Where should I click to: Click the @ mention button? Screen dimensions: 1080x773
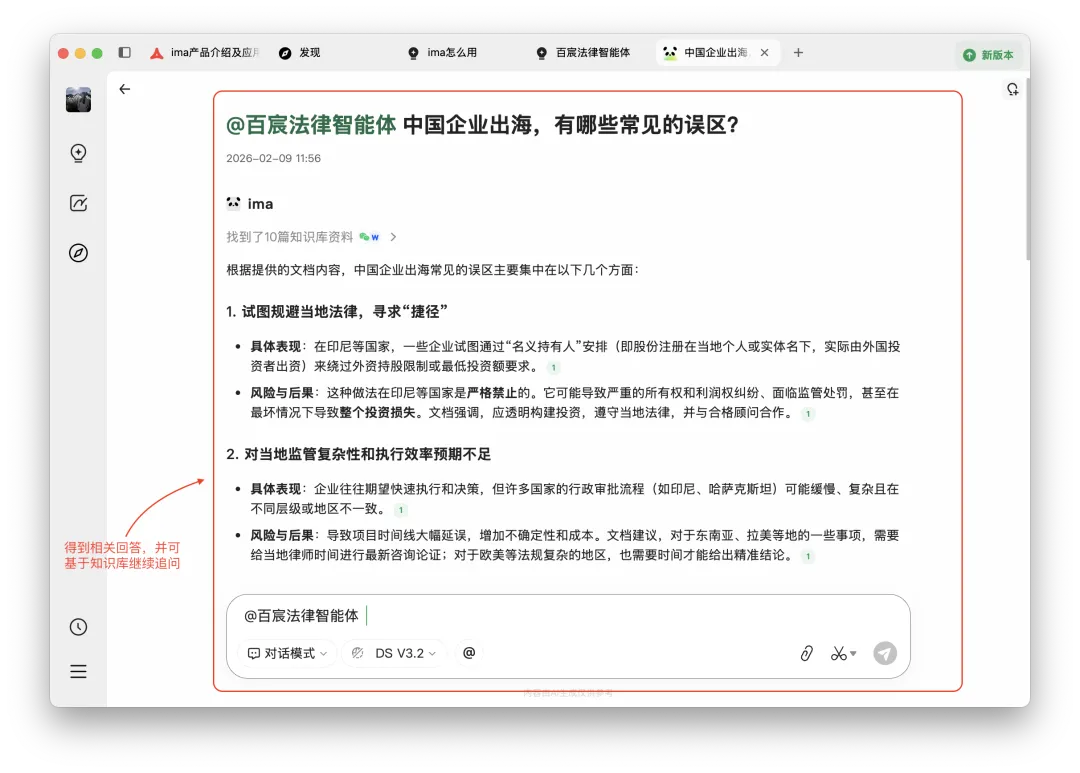point(469,652)
